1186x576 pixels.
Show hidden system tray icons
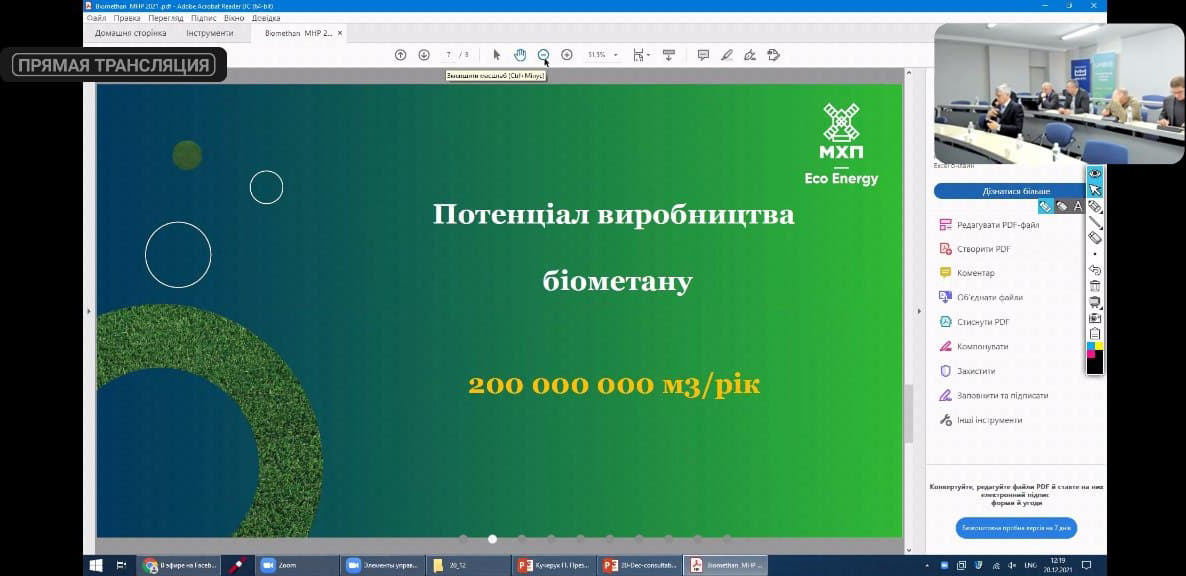tap(927, 565)
